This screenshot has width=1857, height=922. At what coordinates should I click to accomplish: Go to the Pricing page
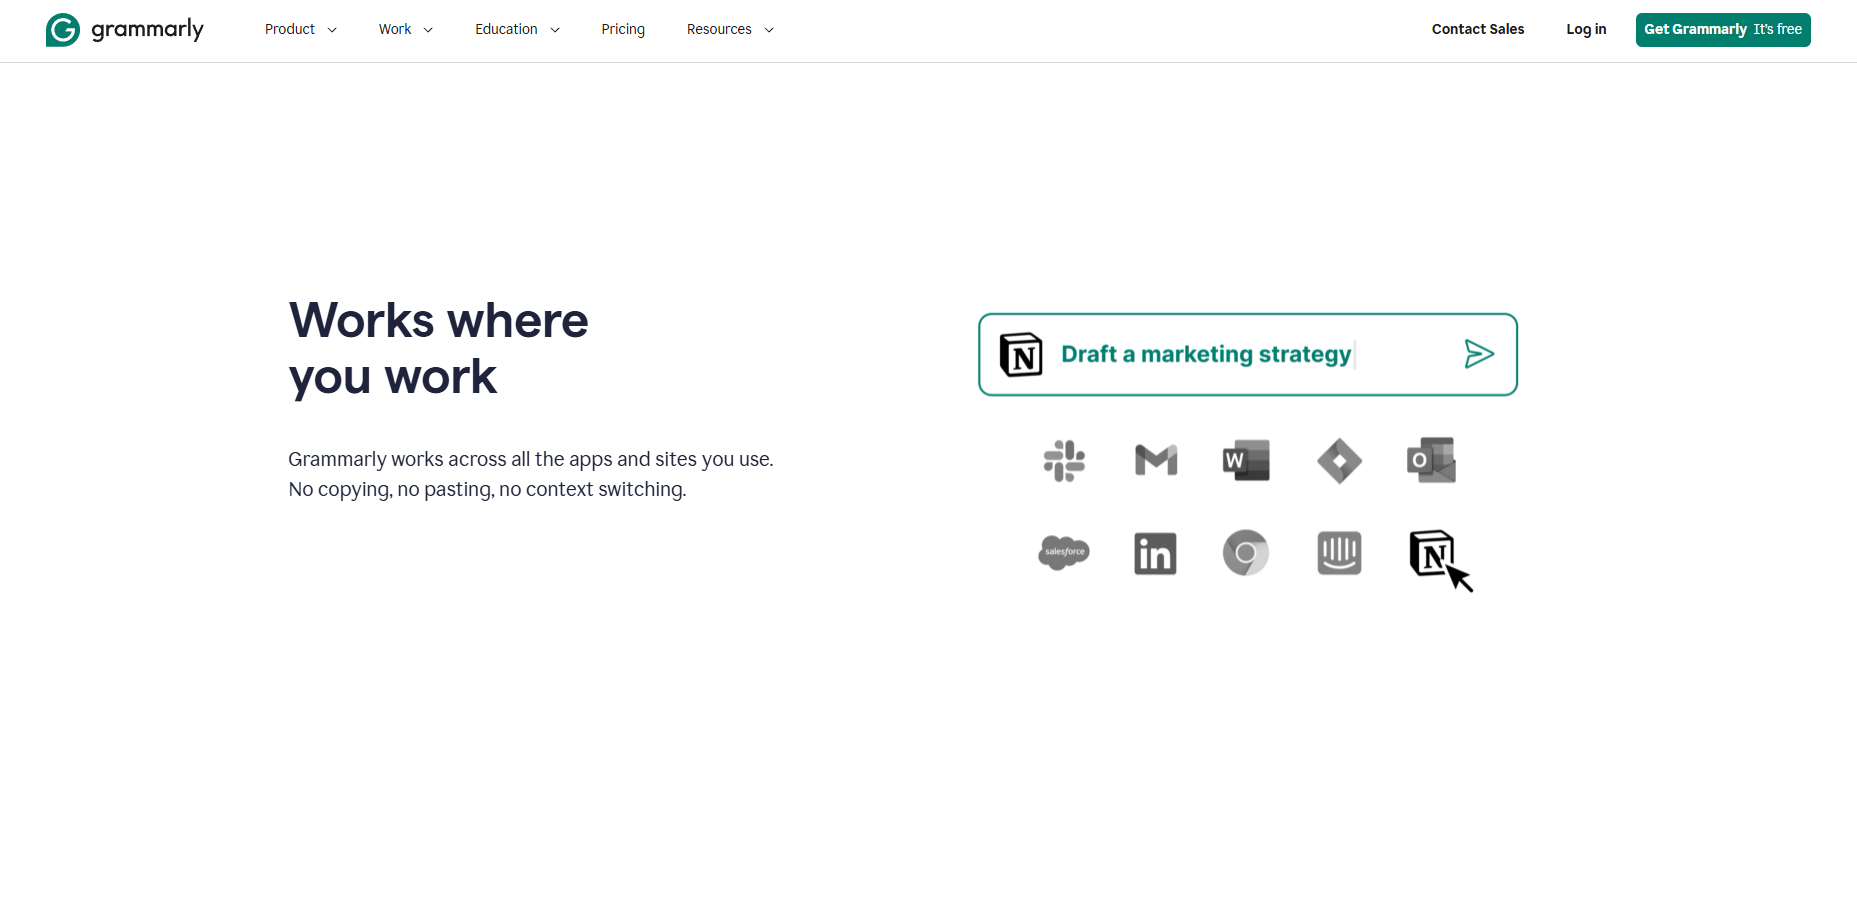pyautogui.click(x=623, y=30)
